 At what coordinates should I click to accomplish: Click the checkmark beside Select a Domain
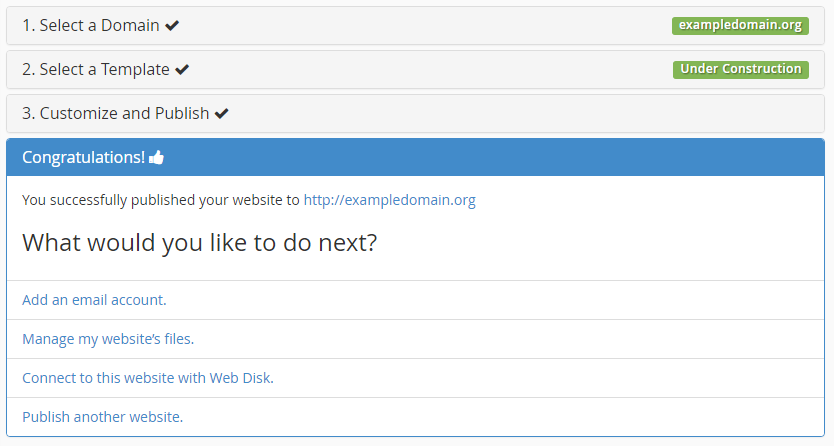coord(172,26)
